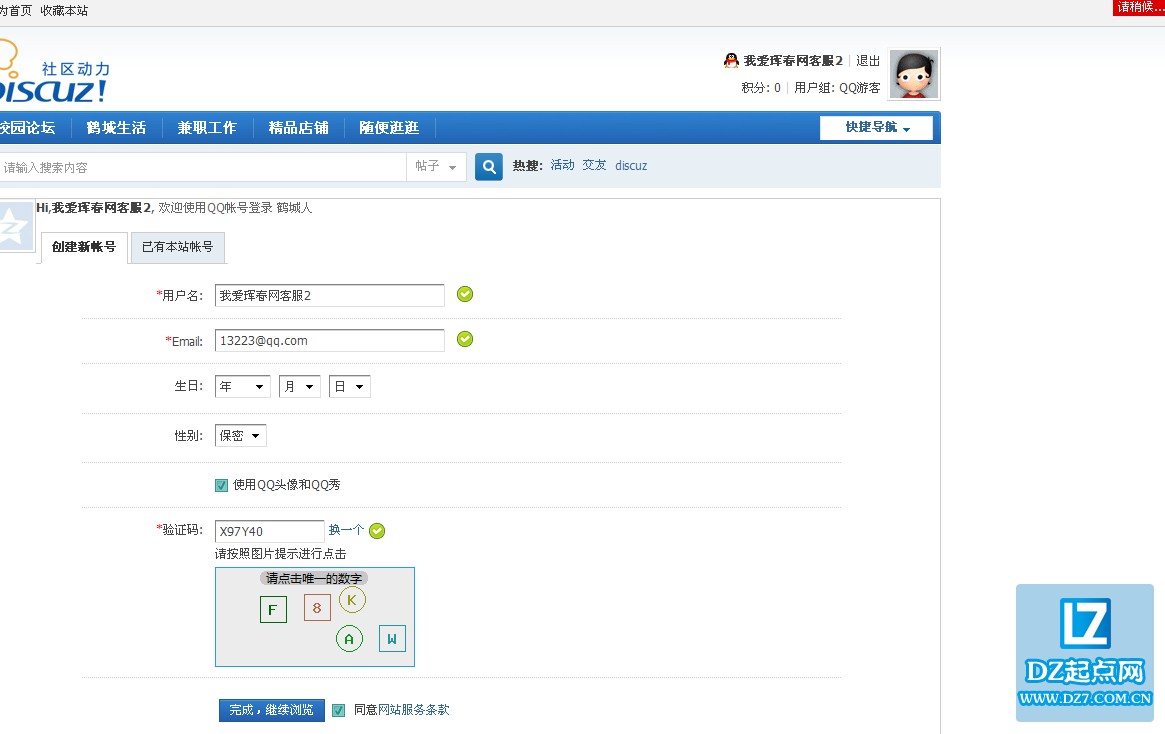
Task: Click the circled K captcha icon
Action: click(x=352, y=600)
